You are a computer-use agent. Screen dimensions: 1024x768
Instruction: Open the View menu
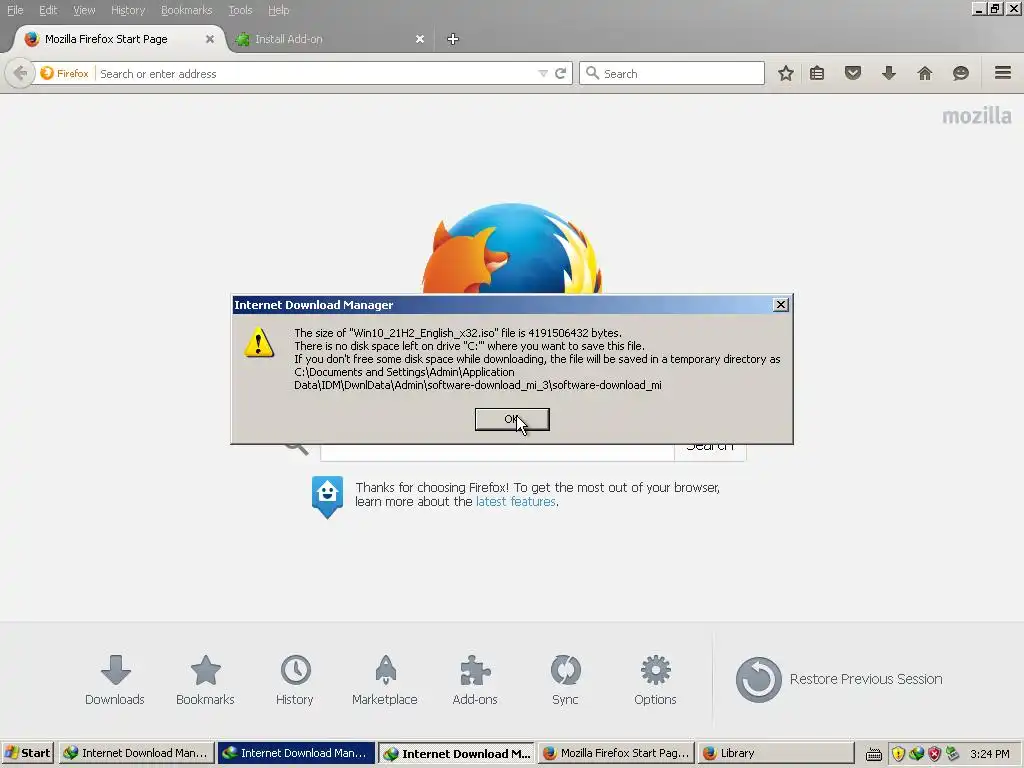(84, 10)
